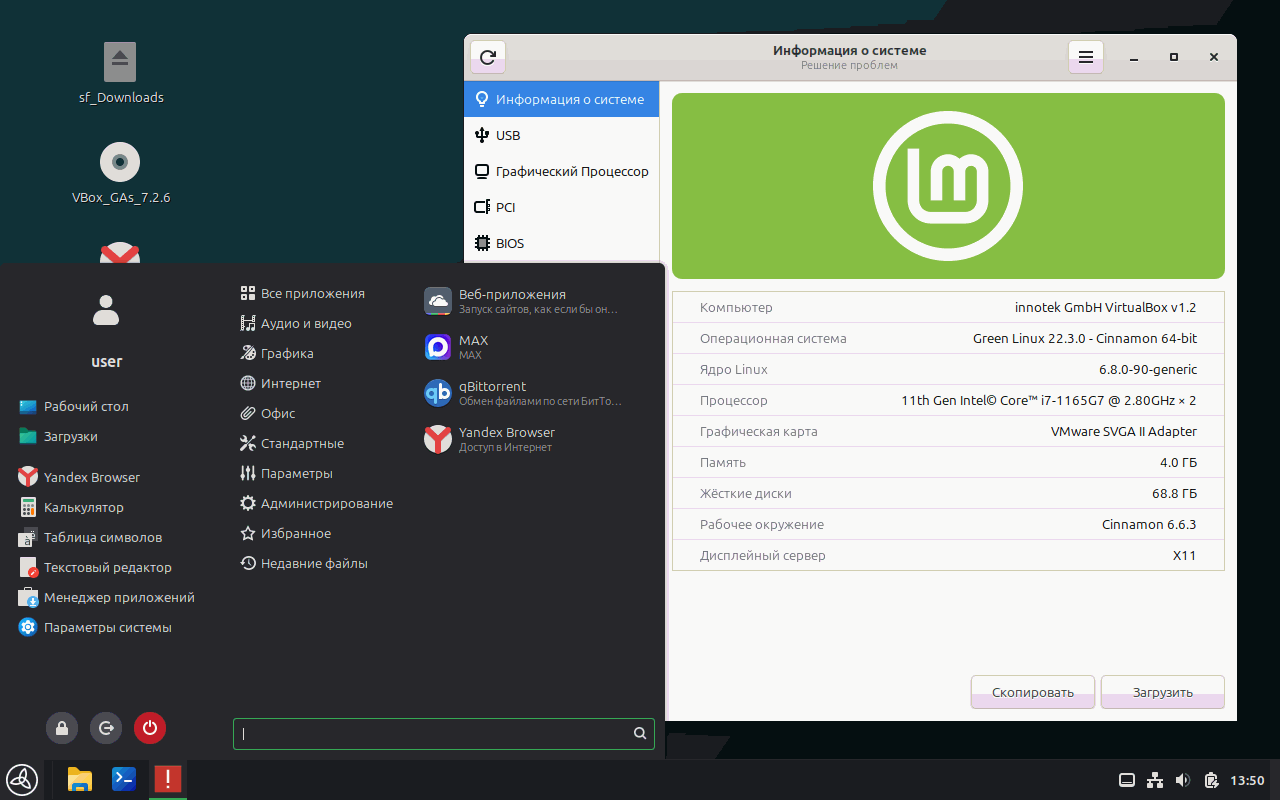This screenshot has height=800, width=1280.
Task: Click the lock screen icon
Action: pos(62,728)
